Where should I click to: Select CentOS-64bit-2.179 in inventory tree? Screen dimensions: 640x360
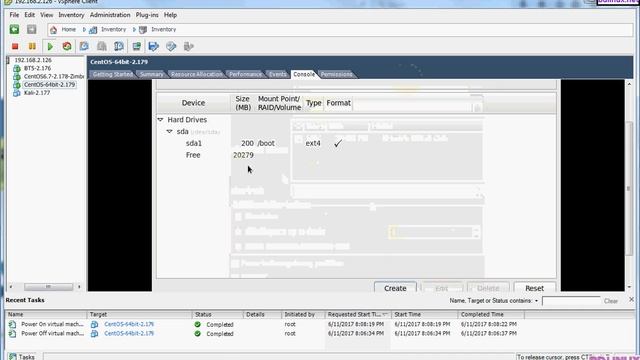[x=49, y=84]
